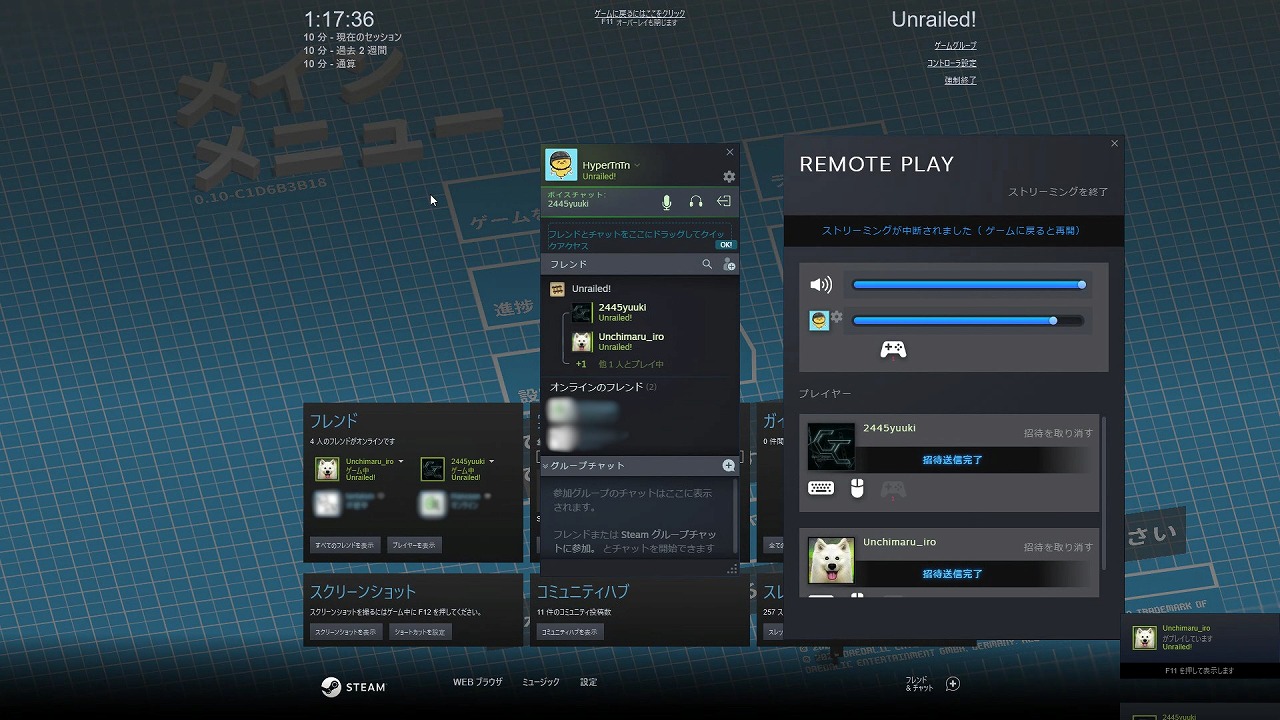
Task: Toggle controller input for 2445yuuki
Action: tap(893, 489)
